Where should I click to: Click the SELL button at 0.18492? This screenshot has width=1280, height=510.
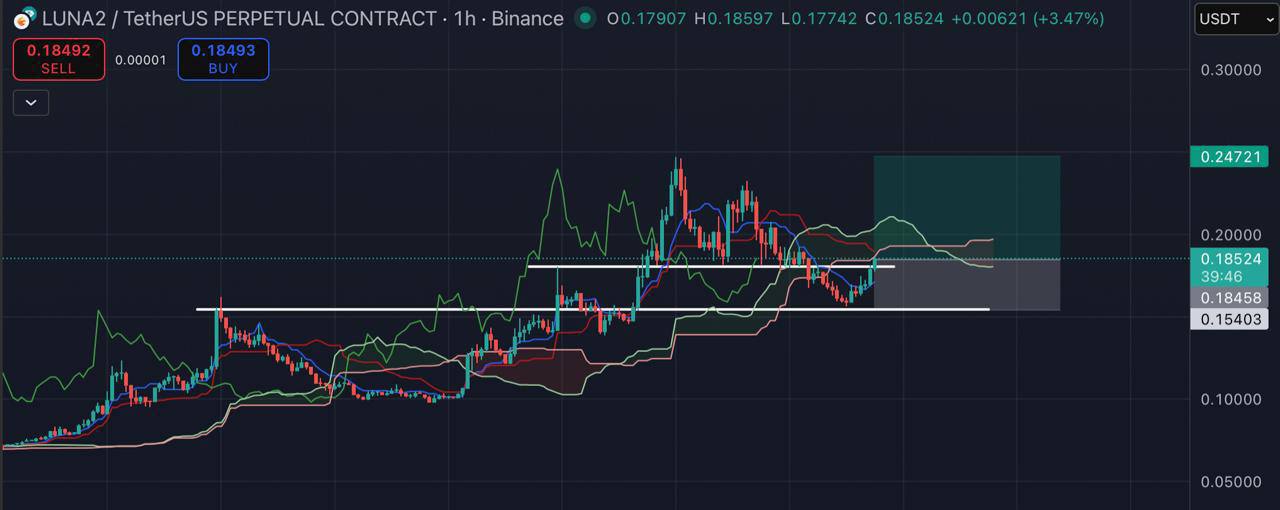(58, 59)
